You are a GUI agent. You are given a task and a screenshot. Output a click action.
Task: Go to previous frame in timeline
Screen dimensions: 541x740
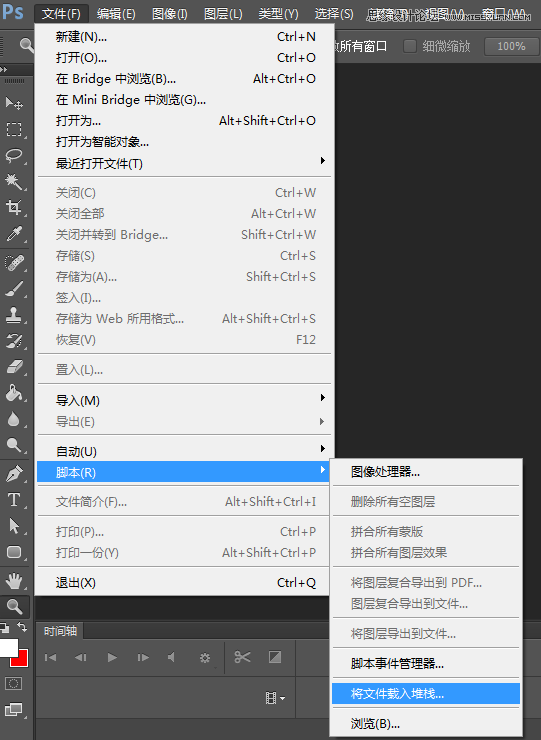coord(81,657)
